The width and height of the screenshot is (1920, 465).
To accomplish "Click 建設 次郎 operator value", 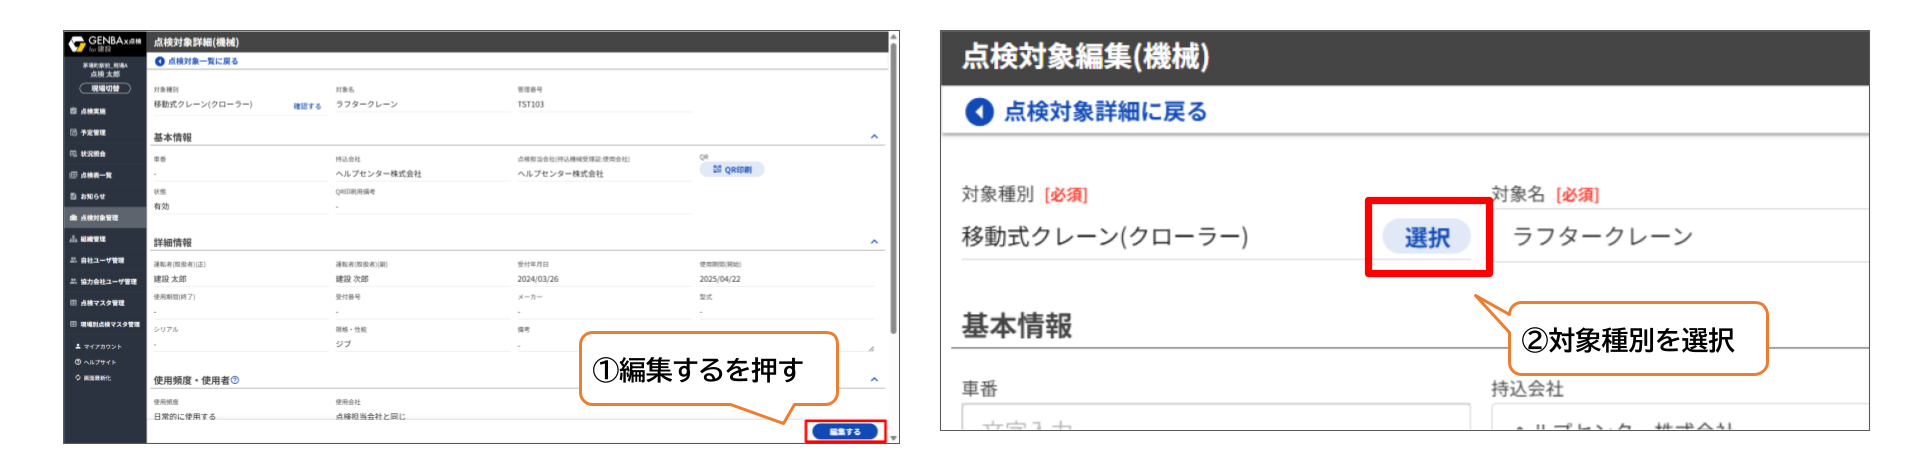I will pyautogui.click(x=352, y=279).
